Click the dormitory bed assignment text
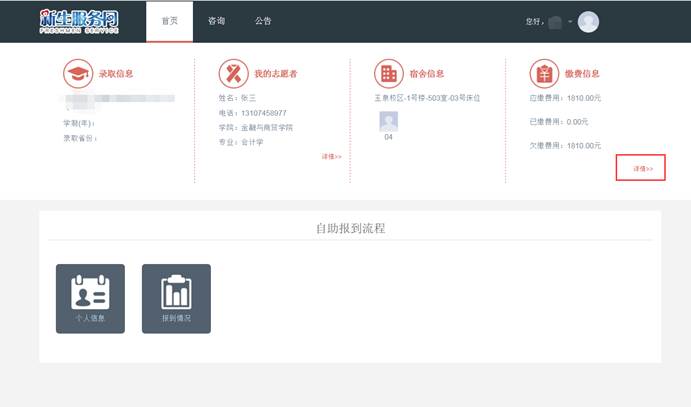This screenshot has height=407, width=691. [427, 98]
